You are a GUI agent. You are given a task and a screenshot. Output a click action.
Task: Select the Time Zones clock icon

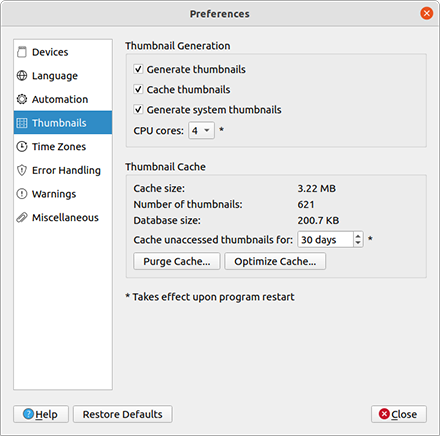click(22, 146)
